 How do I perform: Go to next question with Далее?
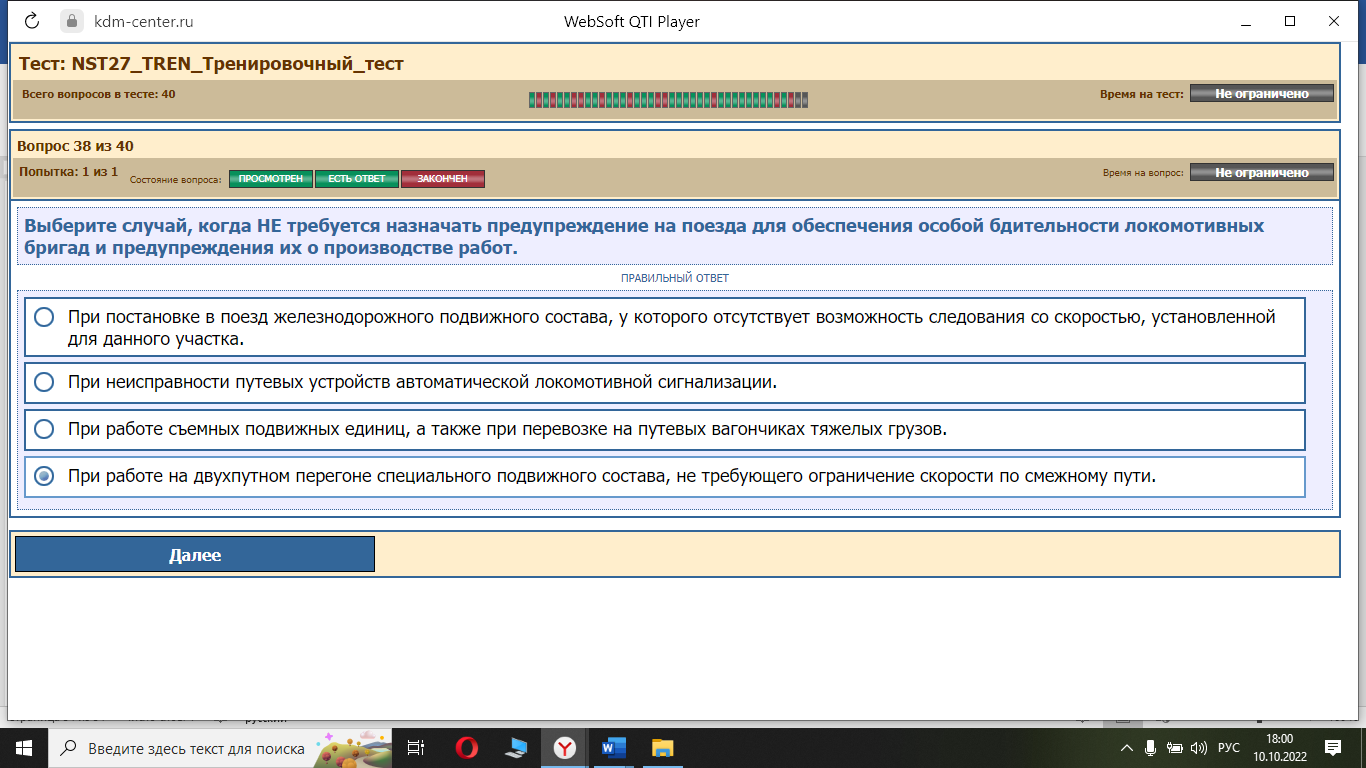[195, 555]
